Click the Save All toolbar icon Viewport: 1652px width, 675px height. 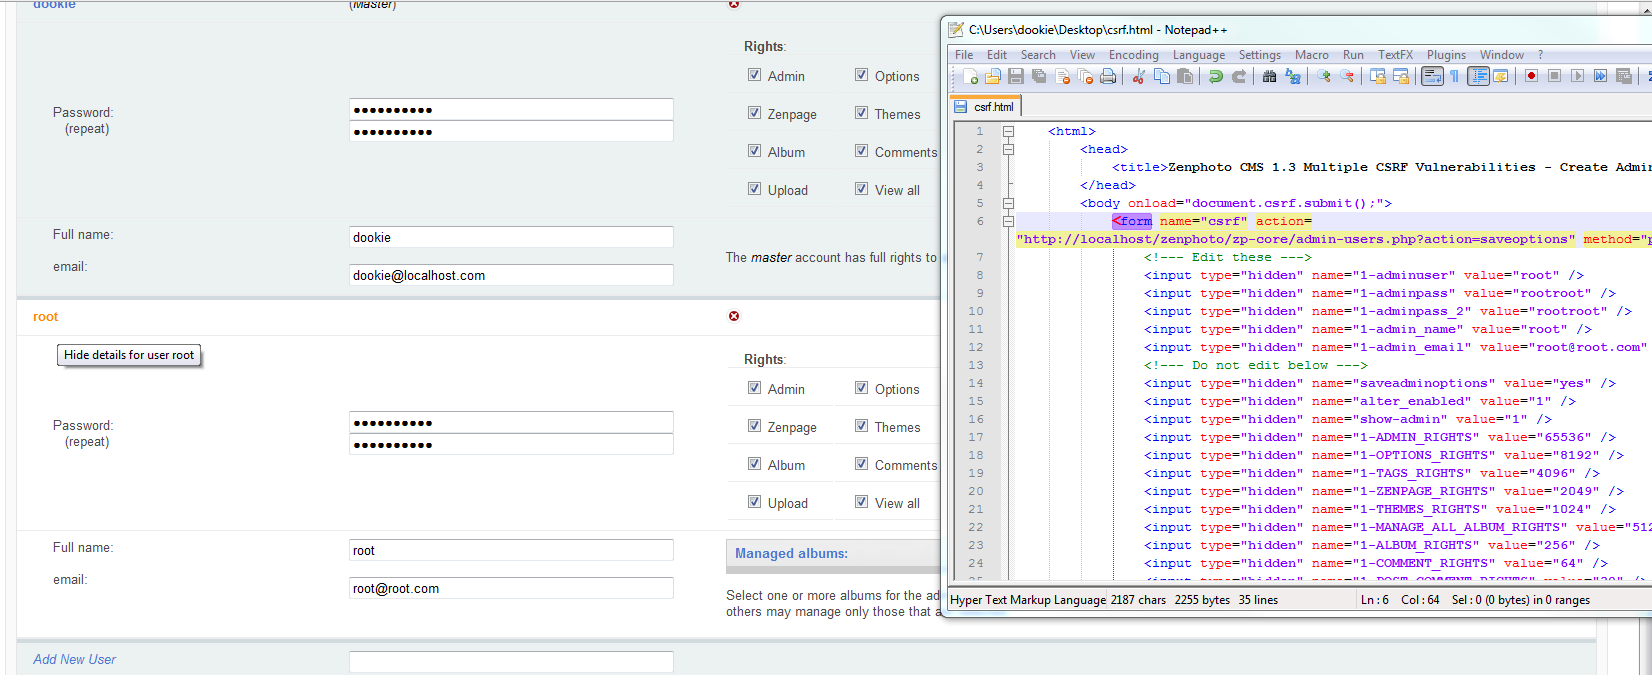click(1039, 76)
